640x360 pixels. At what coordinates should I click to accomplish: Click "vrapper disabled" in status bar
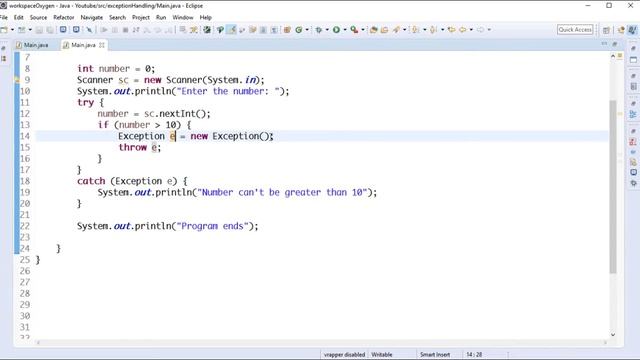pyautogui.click(x=344, y=355)
